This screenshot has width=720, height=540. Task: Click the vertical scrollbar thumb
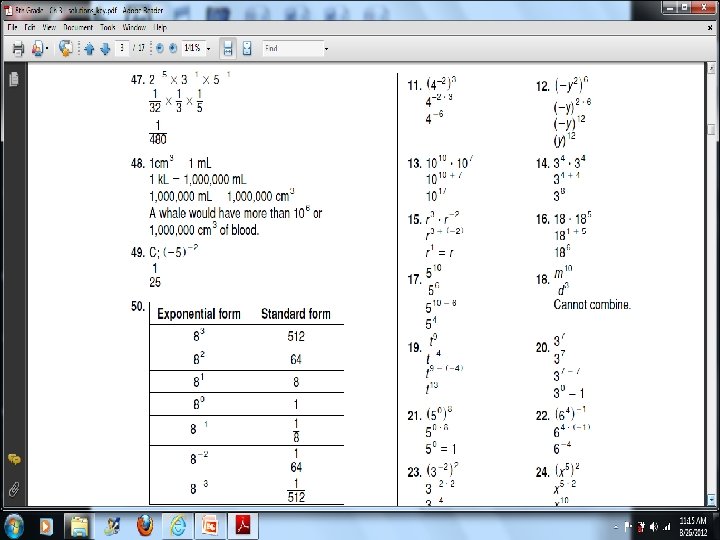point(711,129)
